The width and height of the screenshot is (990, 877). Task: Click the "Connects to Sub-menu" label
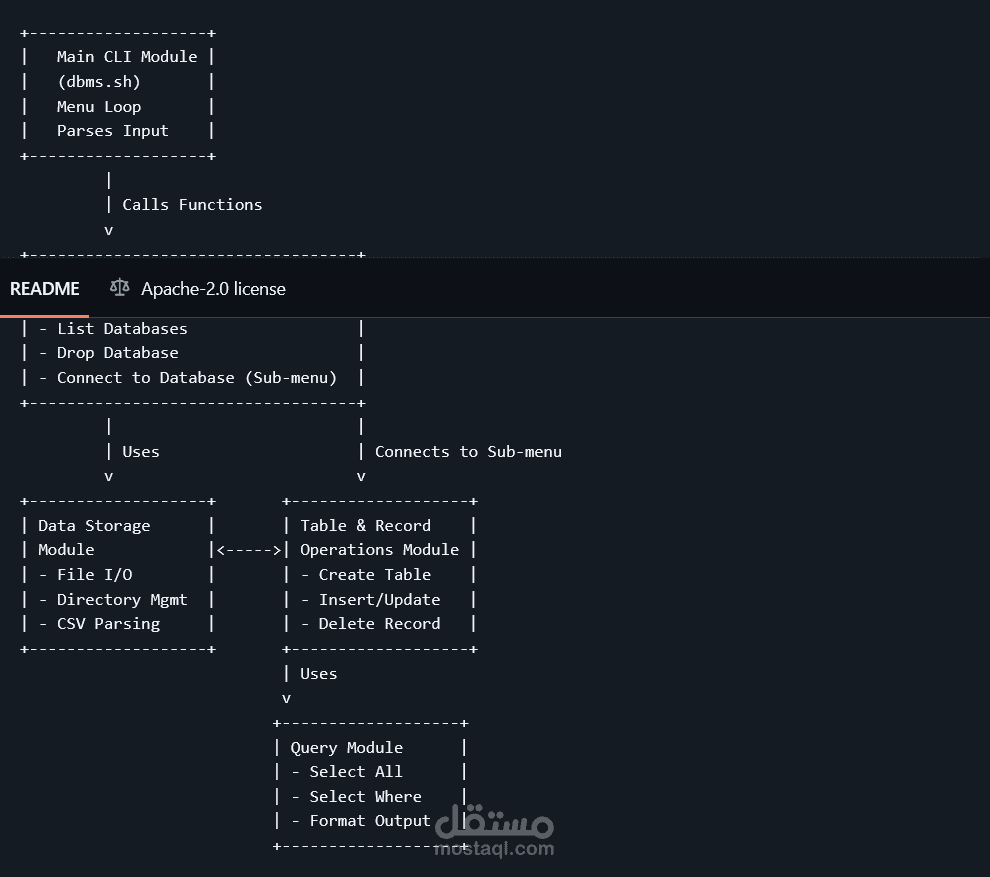click(x=468, y=452)
